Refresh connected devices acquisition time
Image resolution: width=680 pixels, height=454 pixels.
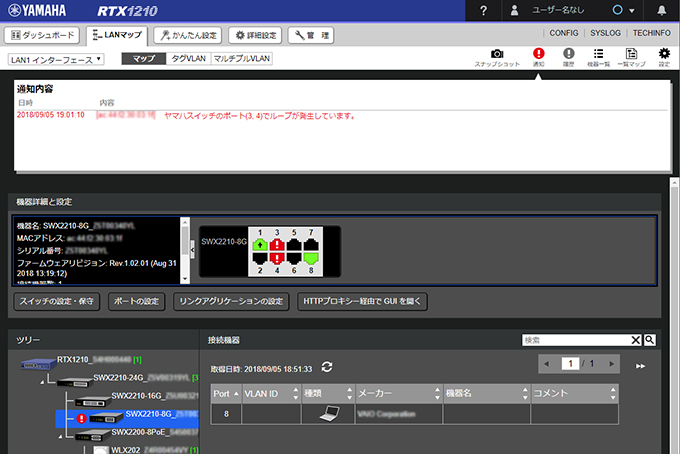click(x=327, y=367)
